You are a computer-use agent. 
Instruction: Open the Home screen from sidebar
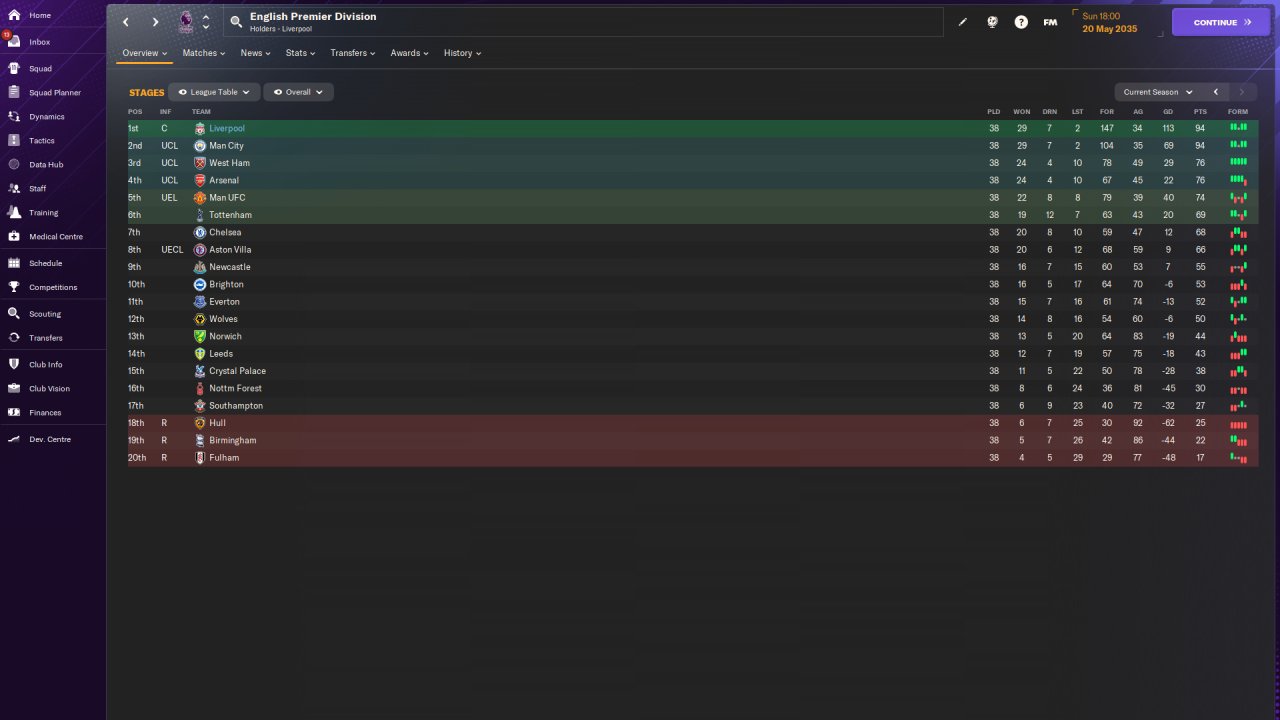pyautogui.click(x=40, y=16)
